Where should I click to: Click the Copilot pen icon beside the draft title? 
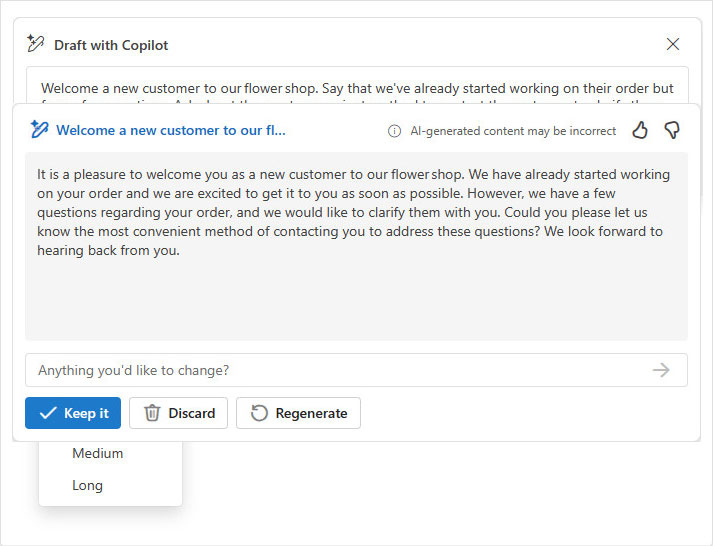point(39,130)
